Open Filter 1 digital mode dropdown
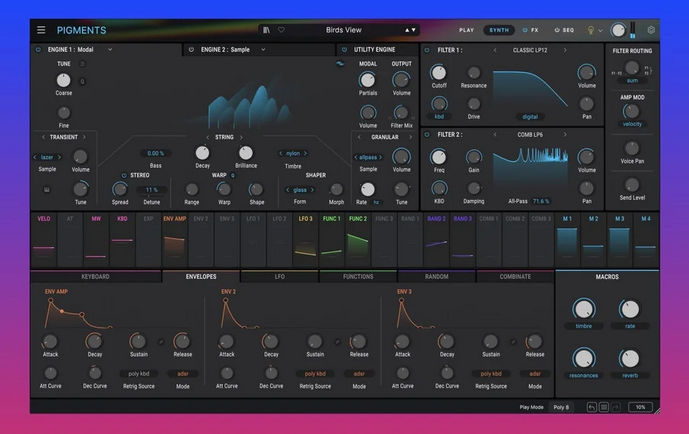The width and height of the screenshot is (689, 434). point(530,116)
